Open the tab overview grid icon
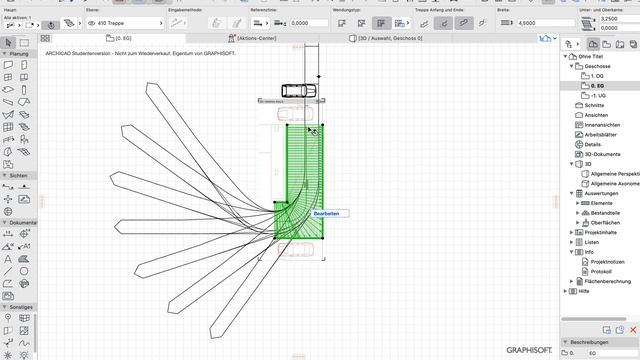640x360 pixels. tap(45, 38)
